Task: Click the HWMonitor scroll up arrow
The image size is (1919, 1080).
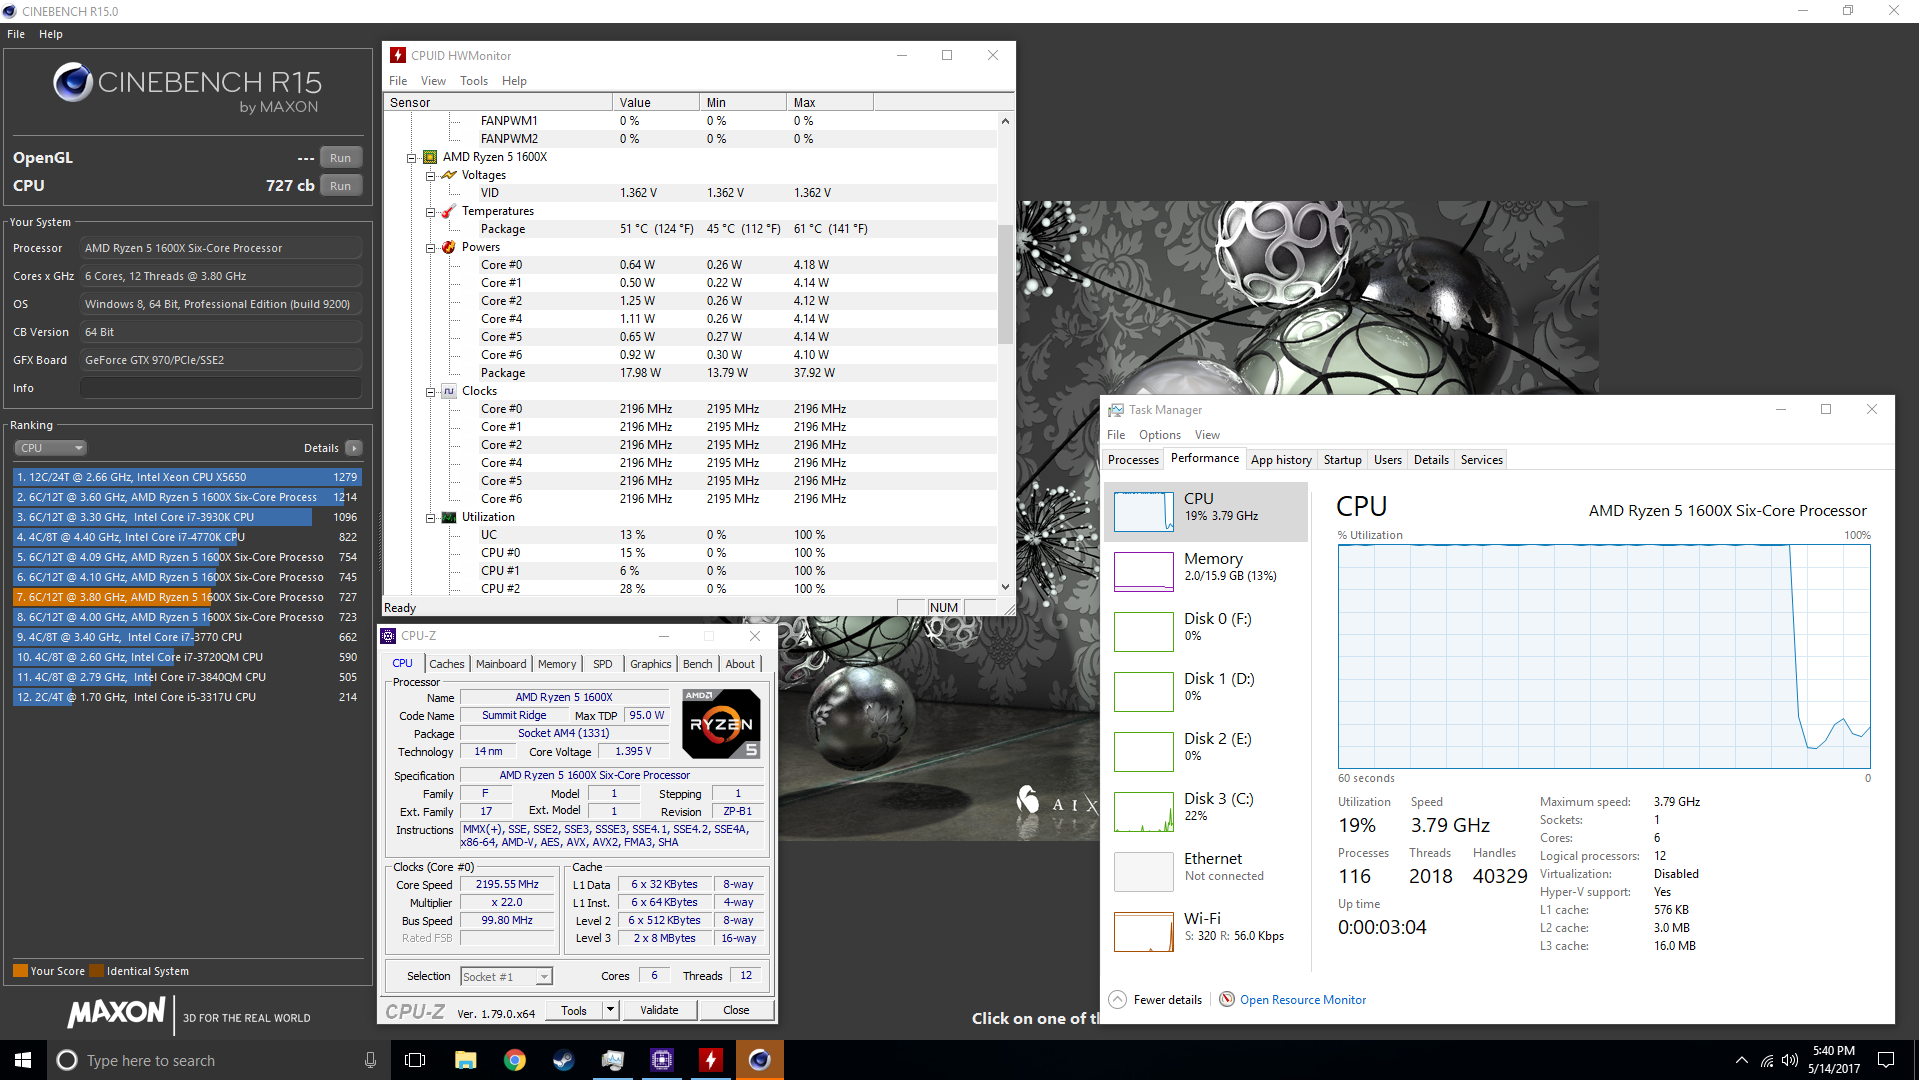Action: (x=1005, y=121)
